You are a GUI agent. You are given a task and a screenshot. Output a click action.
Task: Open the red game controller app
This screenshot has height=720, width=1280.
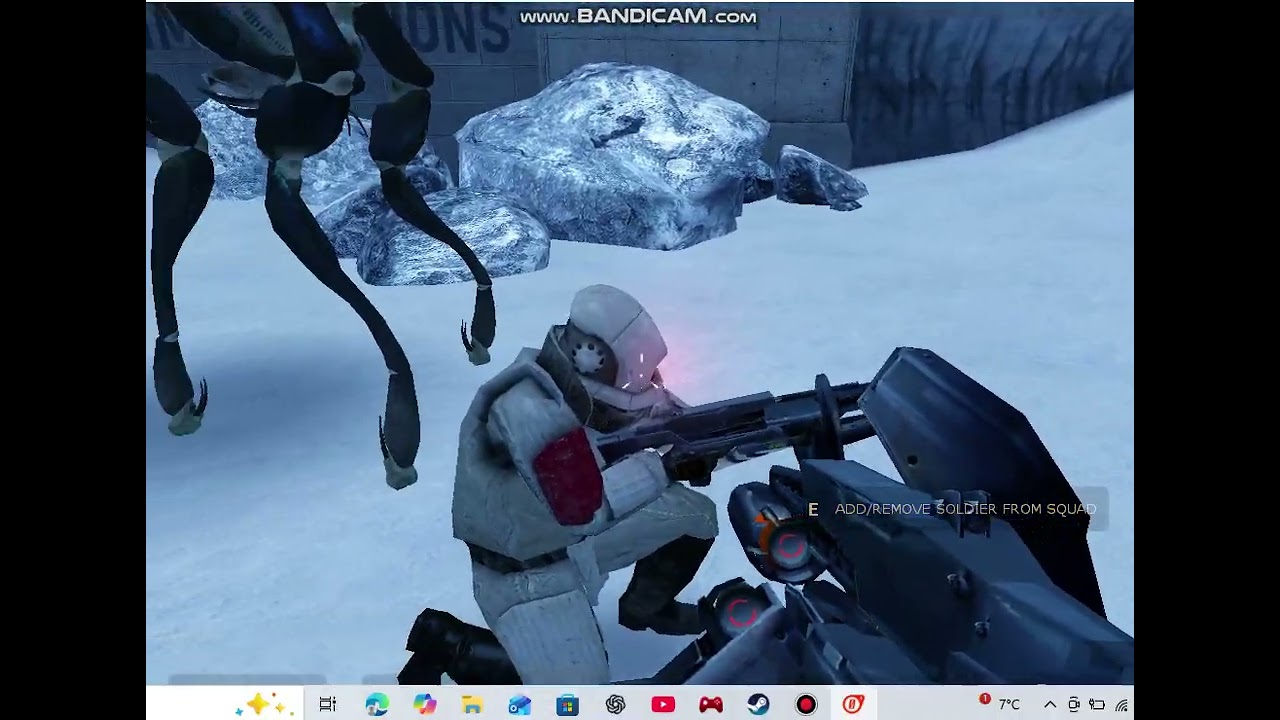711,704
